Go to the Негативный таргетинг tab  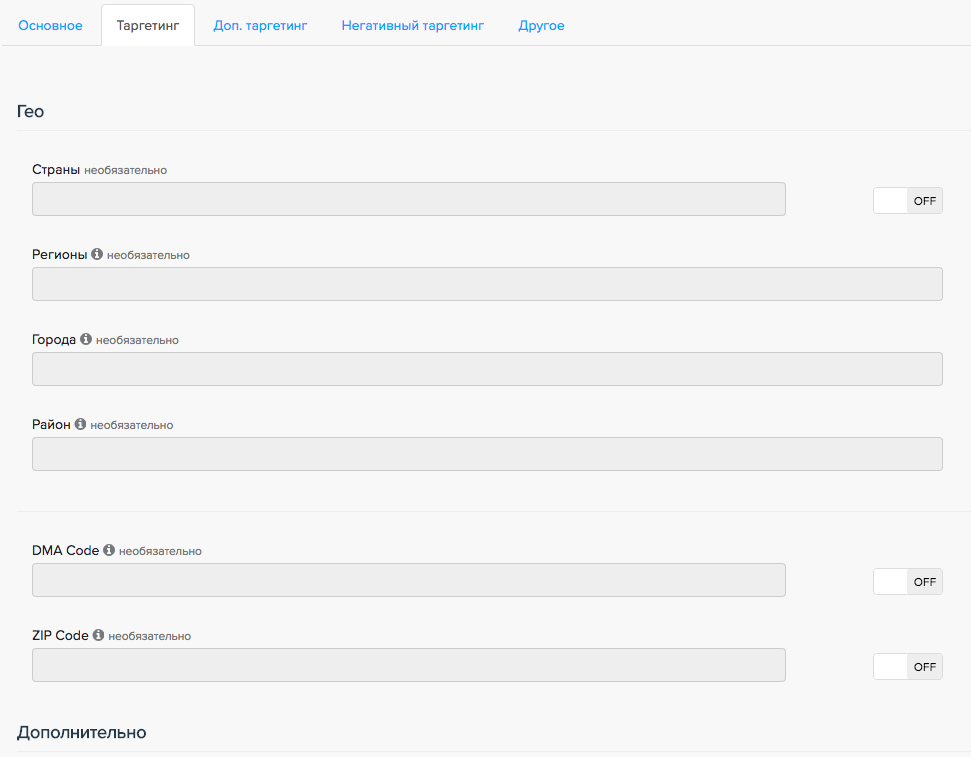[413, 26]
